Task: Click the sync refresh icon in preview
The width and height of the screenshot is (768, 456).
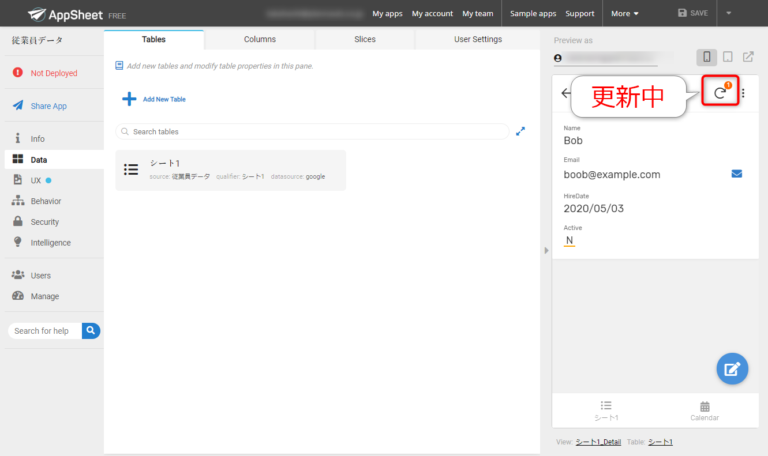Action: [719, 93]
